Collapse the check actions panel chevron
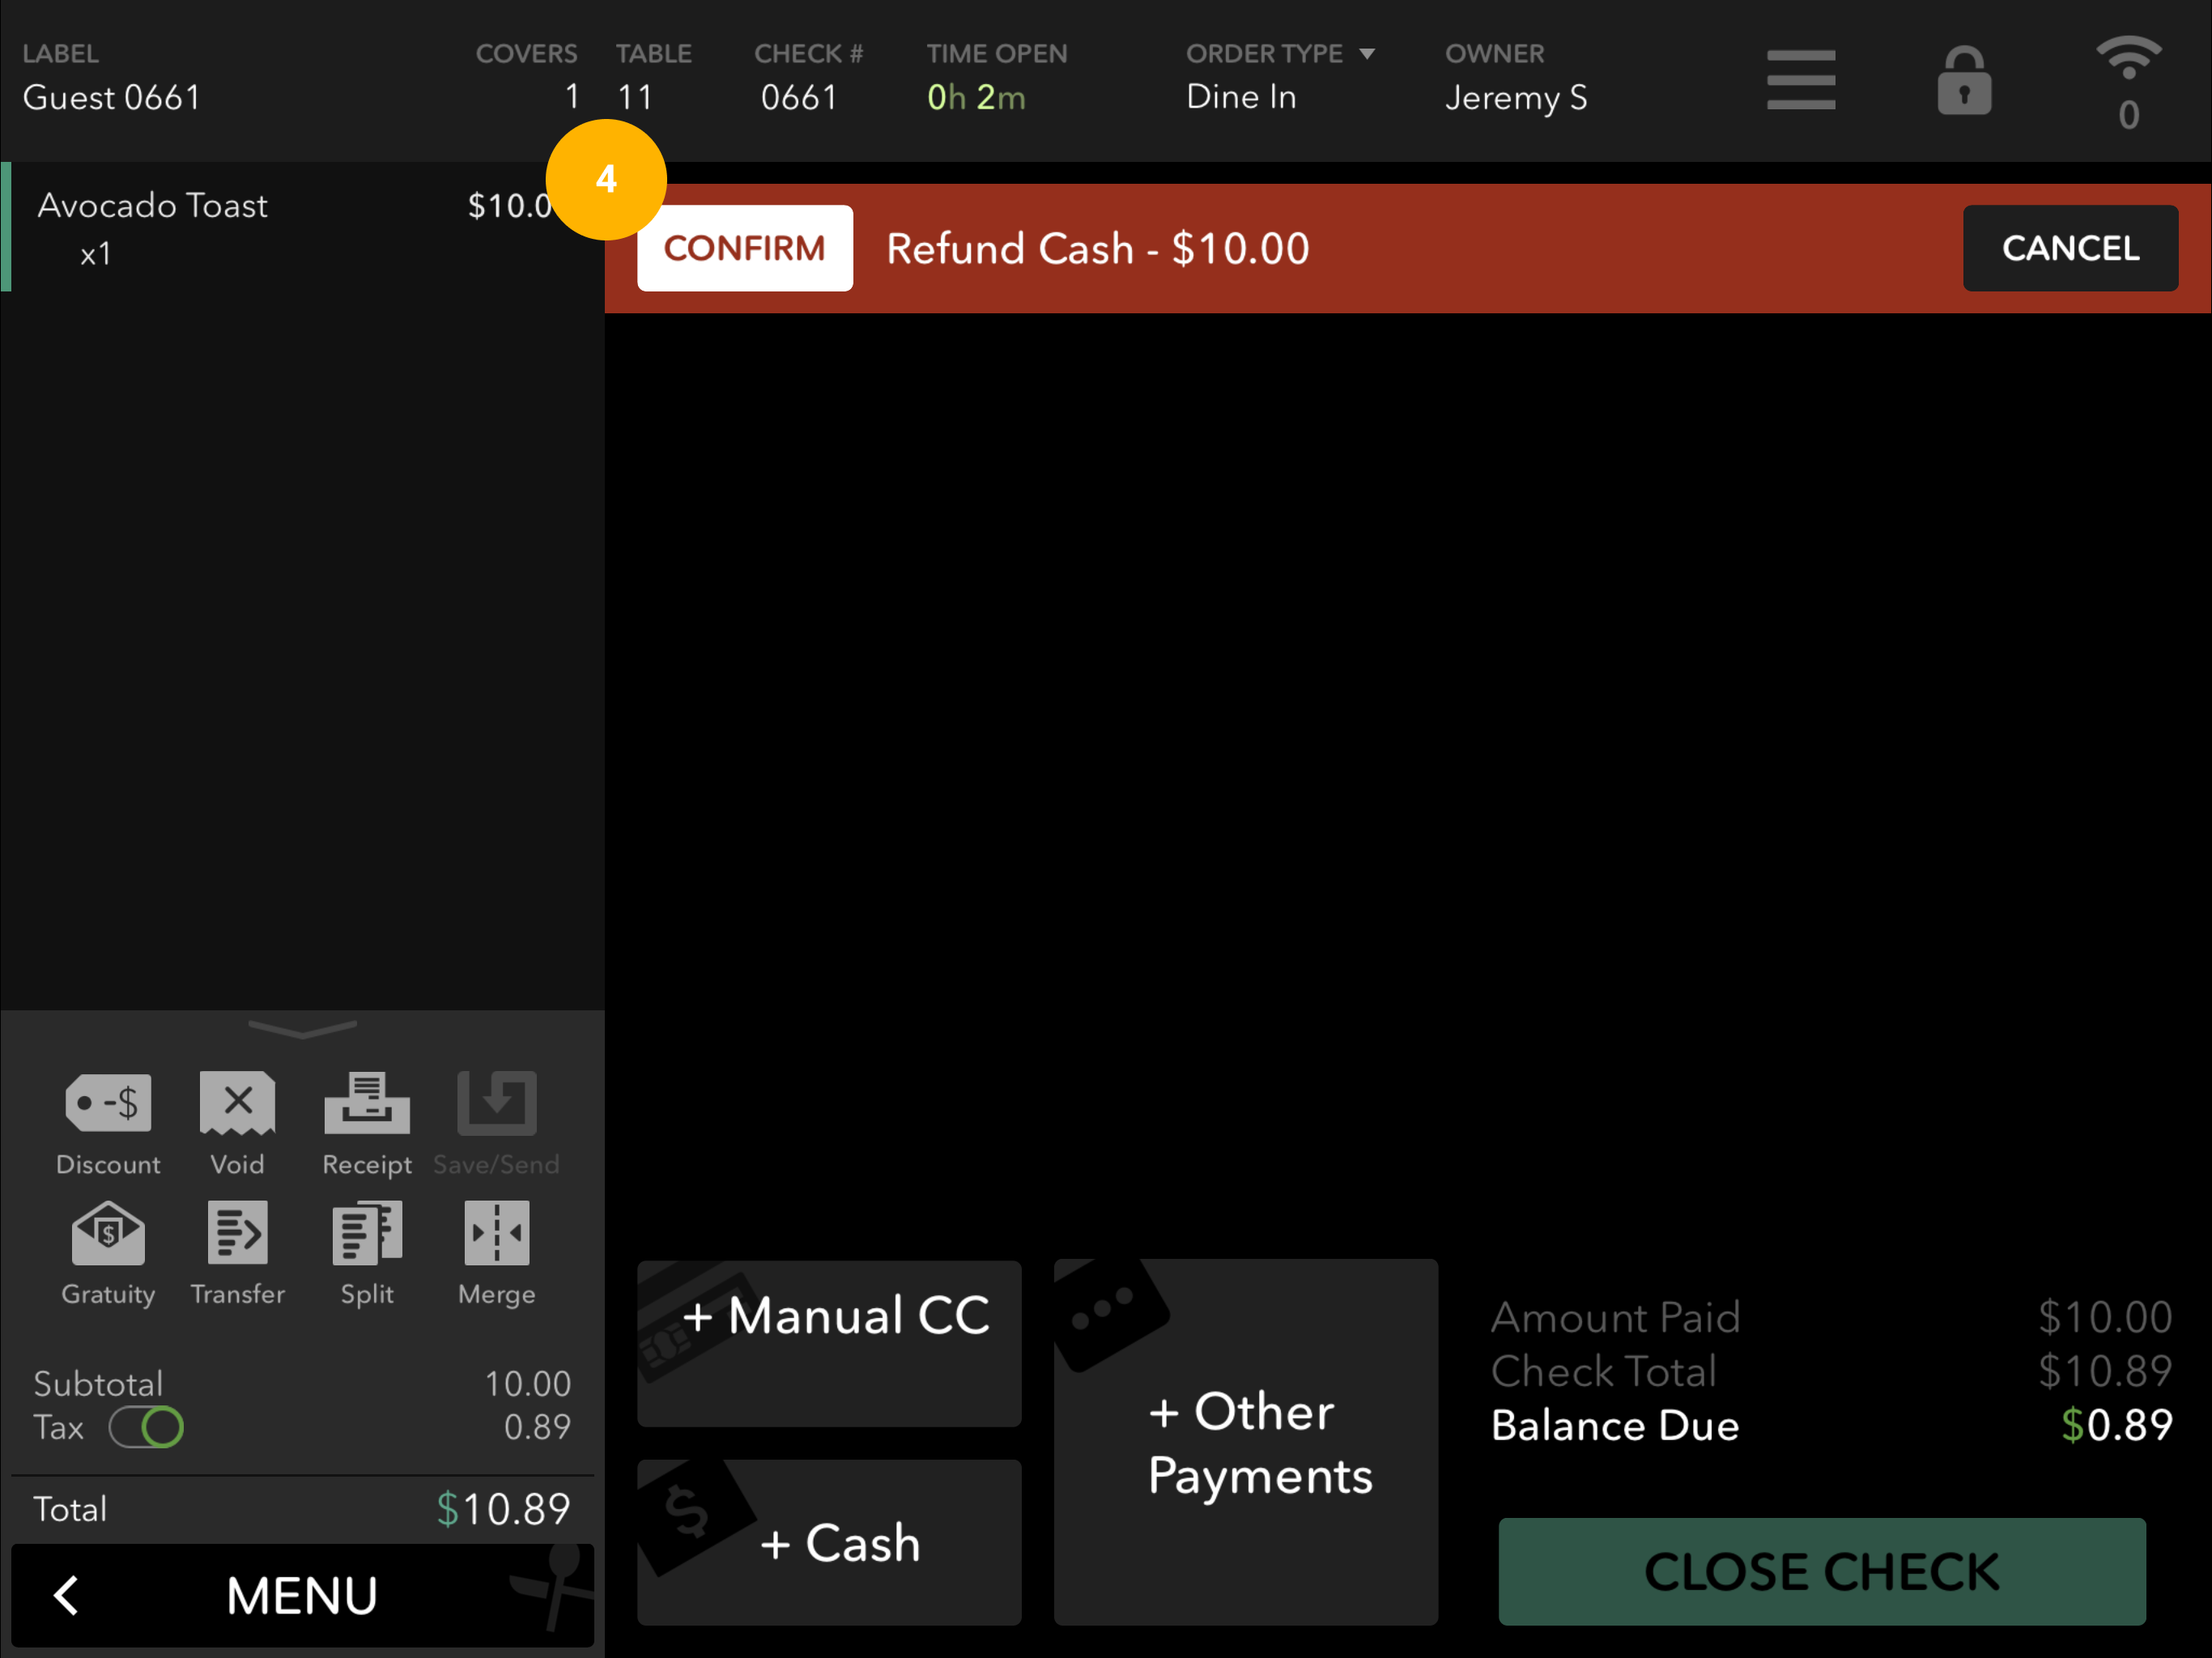2212x1658 pixels. click(302, 1028)
